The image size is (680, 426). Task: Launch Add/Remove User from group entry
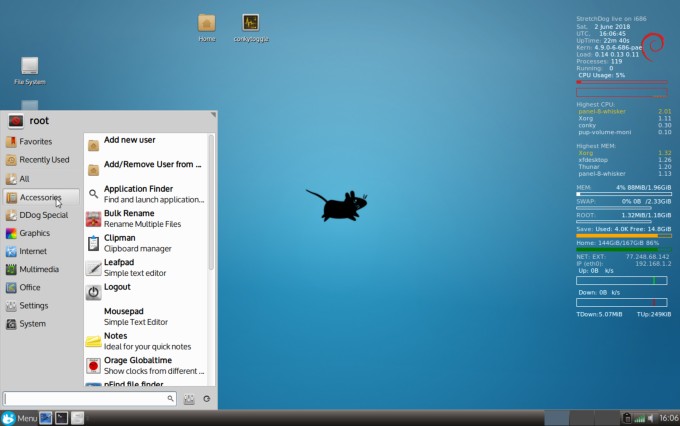point(146,170)
